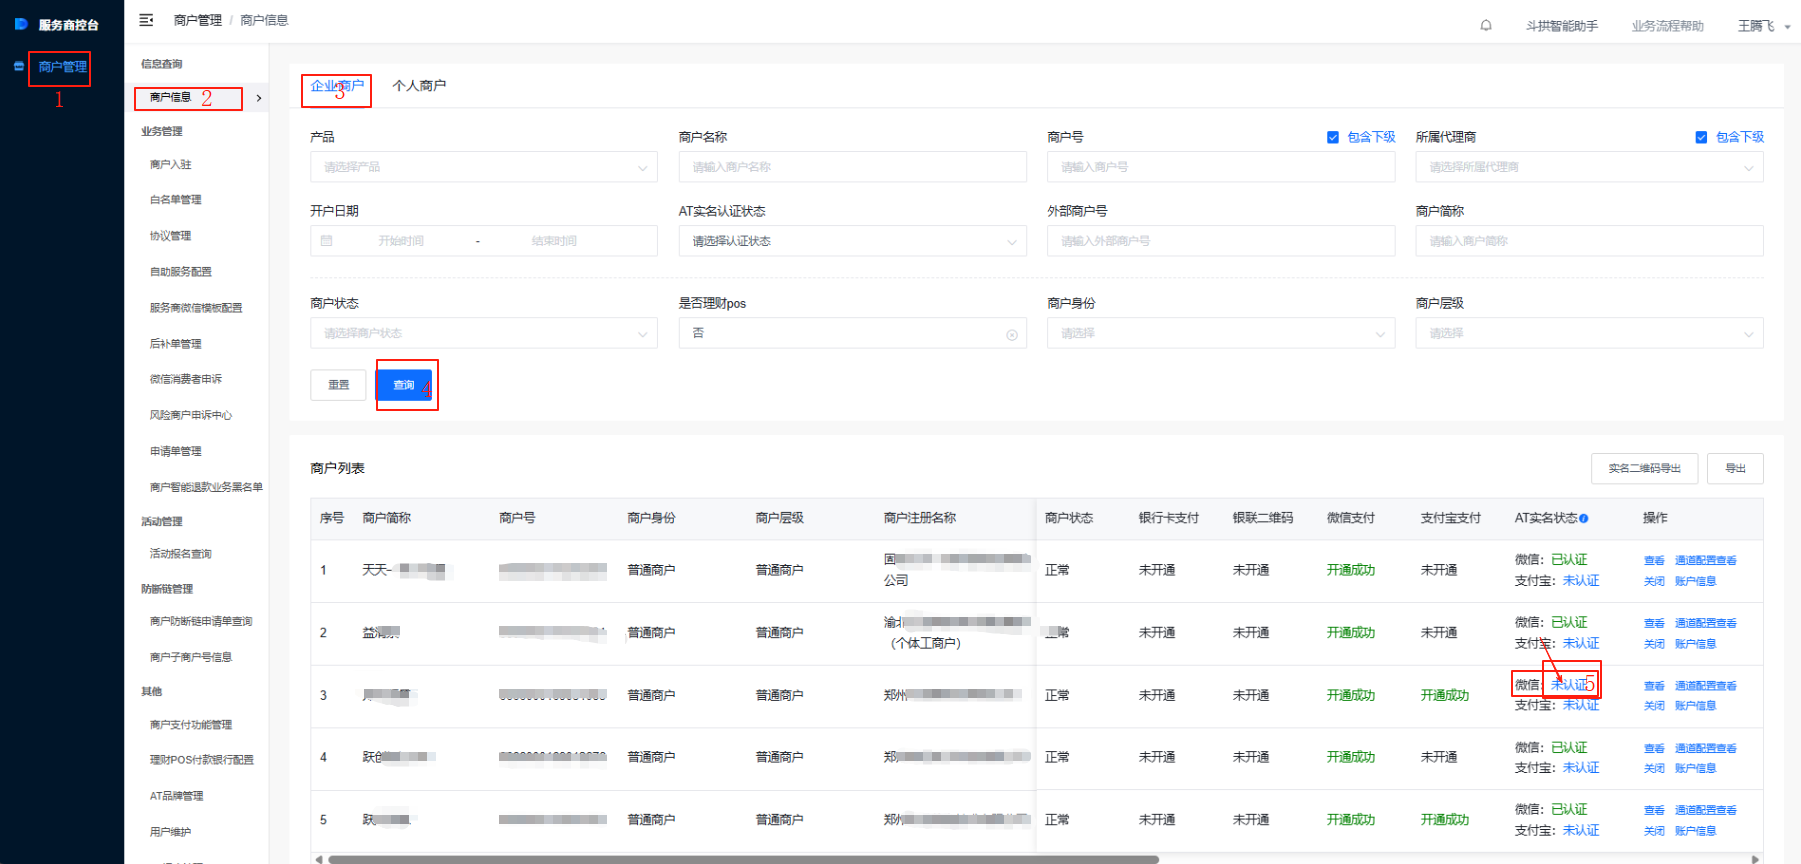Screen dimensions: 1801x864
Task: Click the sidebar collapse menu icon
Action: 146,20
